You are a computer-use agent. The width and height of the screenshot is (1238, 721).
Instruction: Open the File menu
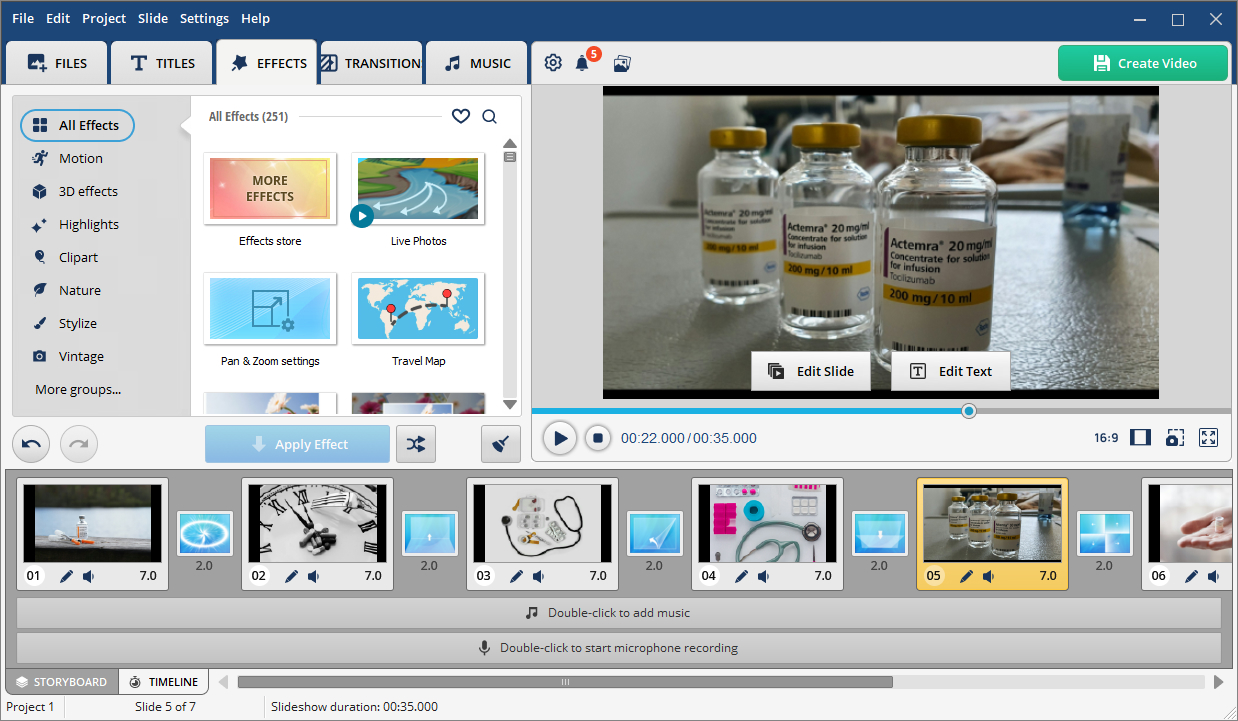click(x=23, y=18)
